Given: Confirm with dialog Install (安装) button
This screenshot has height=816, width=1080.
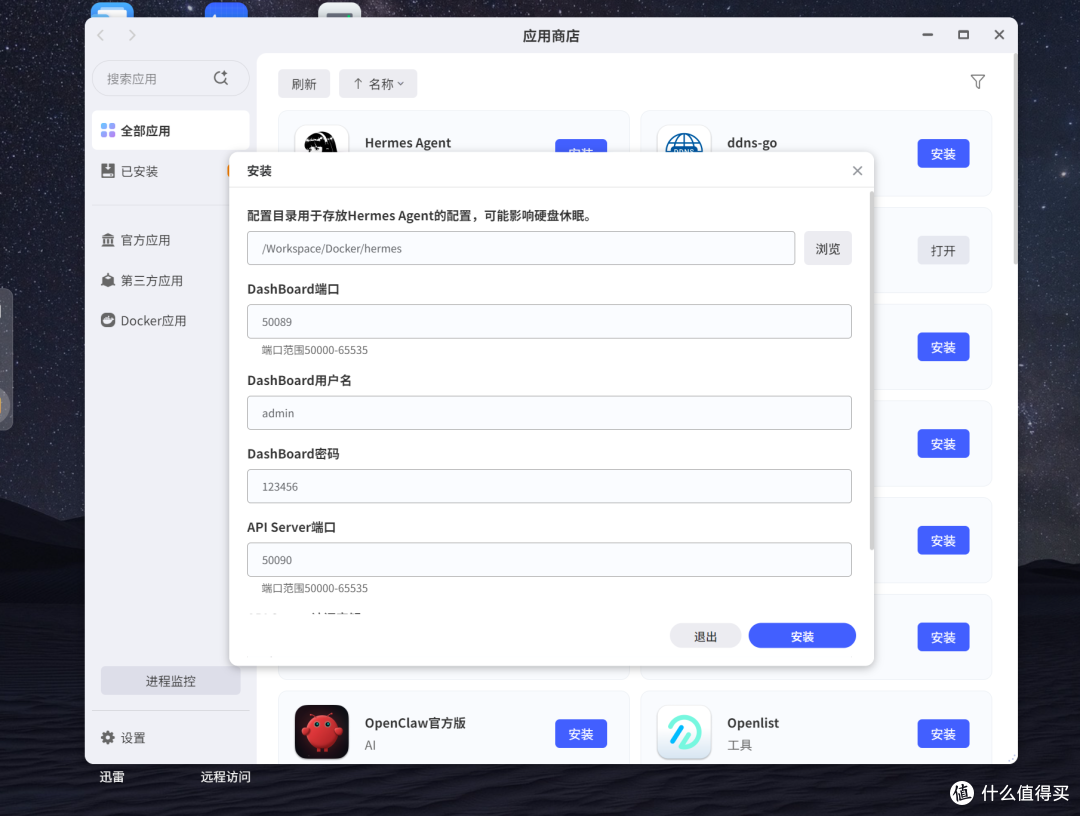Looking at the screenshot, I should [x=802, y=636].
